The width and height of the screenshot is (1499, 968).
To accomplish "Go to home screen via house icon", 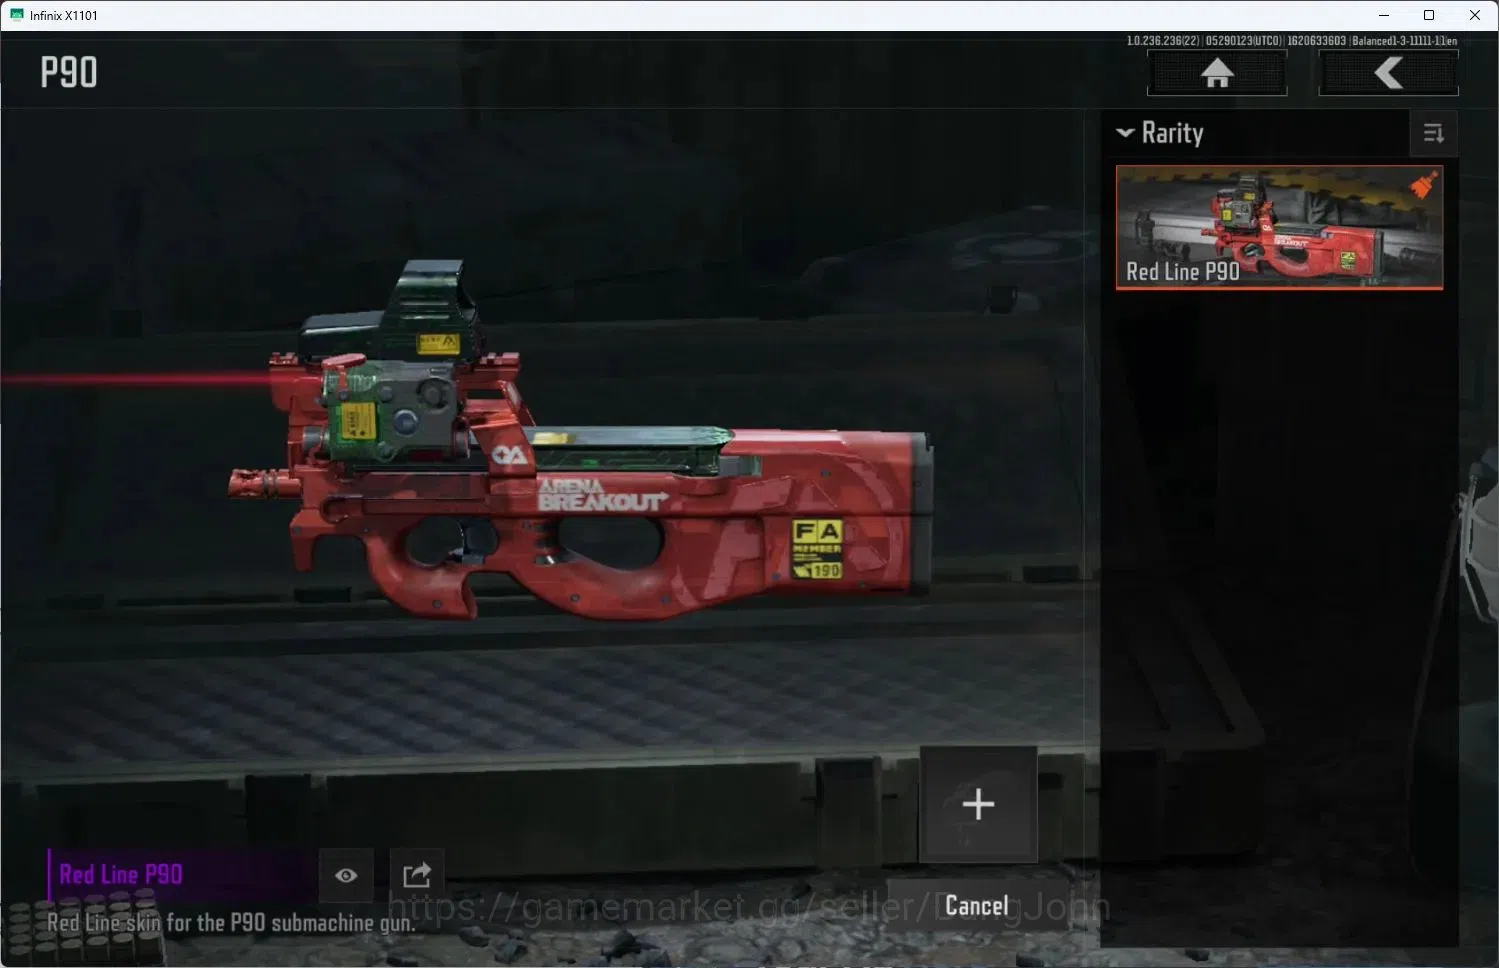I will coord(1217,72).
